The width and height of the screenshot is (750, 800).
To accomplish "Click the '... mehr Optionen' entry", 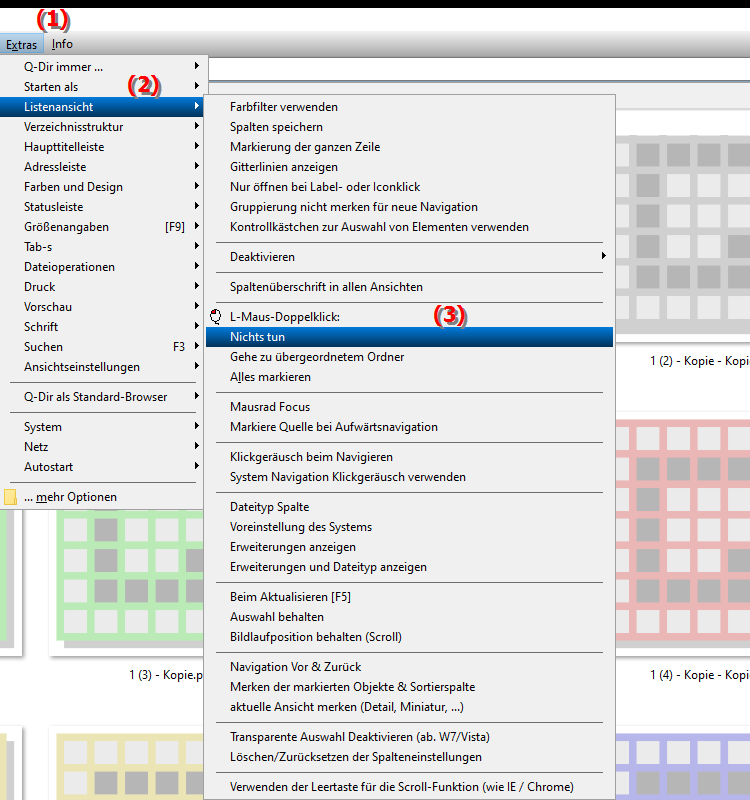I will tap(102, 497).
